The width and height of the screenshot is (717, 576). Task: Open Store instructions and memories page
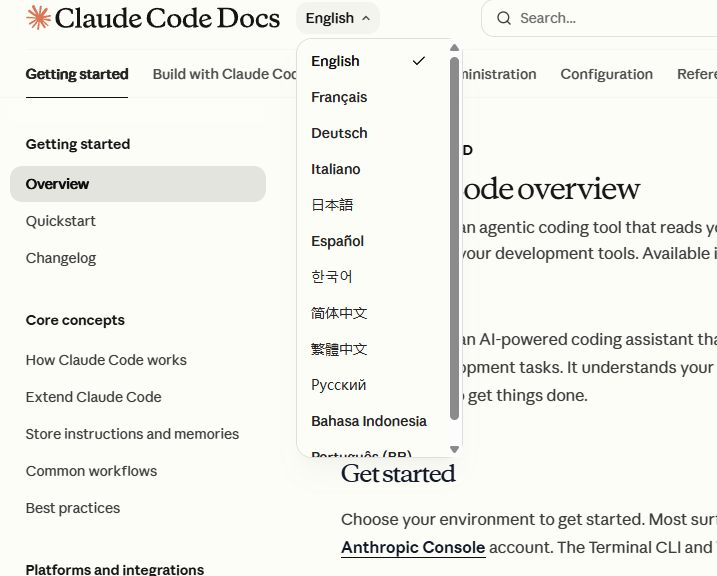pos(132,434)
